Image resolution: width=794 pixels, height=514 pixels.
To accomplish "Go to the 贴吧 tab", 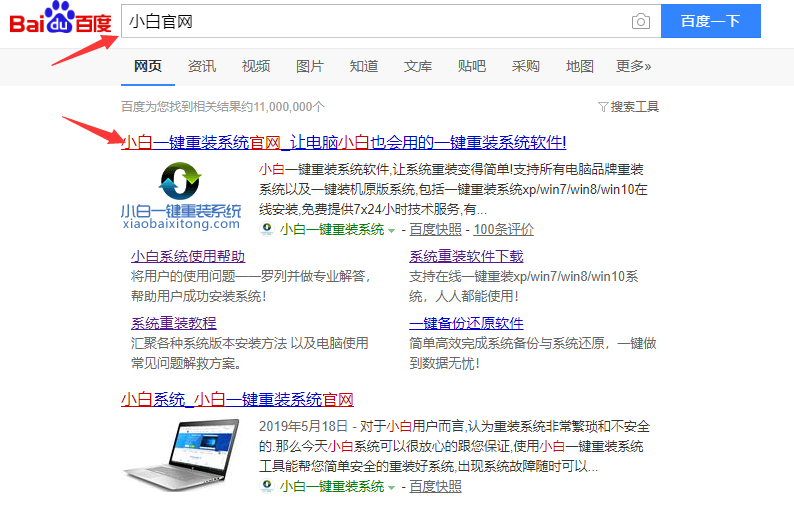I will coord(471,66).
